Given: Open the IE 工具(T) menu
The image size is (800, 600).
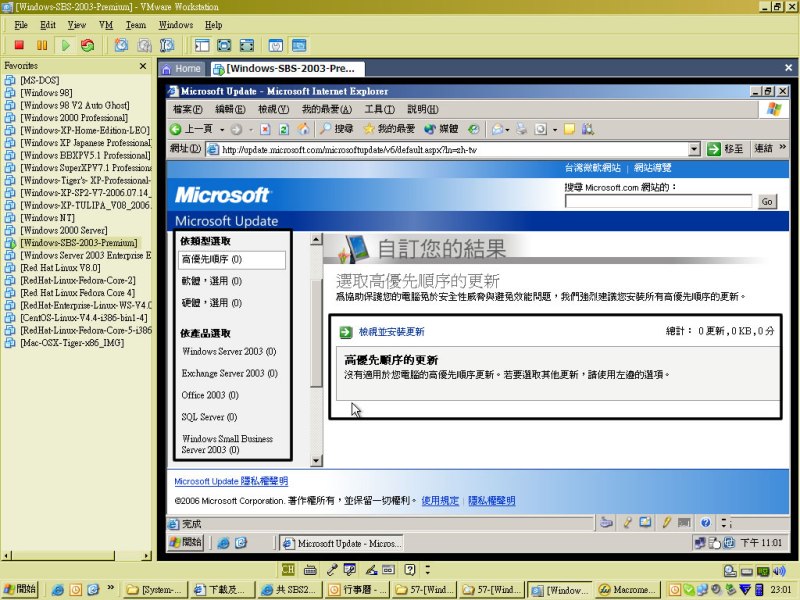Looking at the screenshot, I should (380, 109).
